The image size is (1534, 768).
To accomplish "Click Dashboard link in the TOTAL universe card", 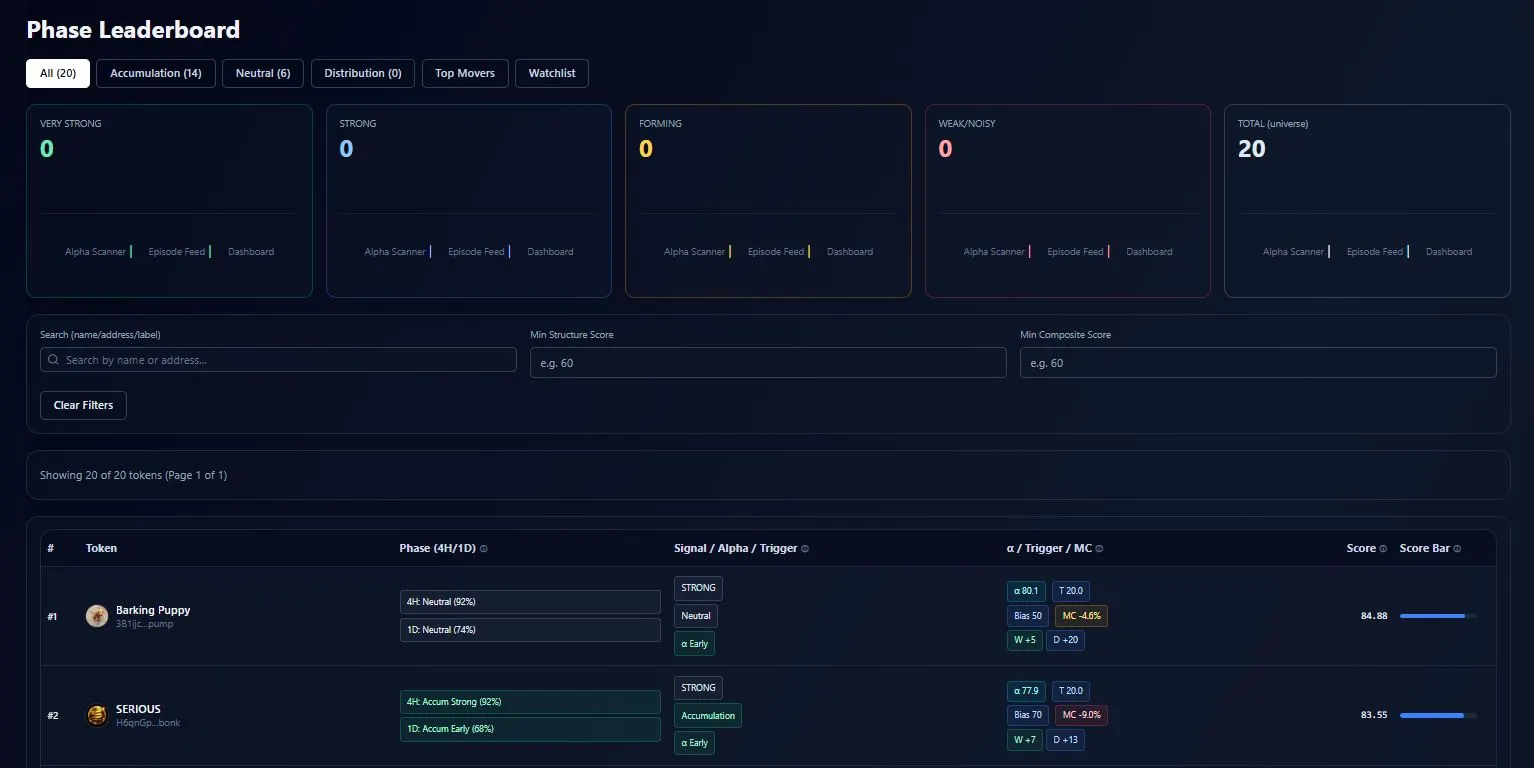I will (x=1448, y=251).
